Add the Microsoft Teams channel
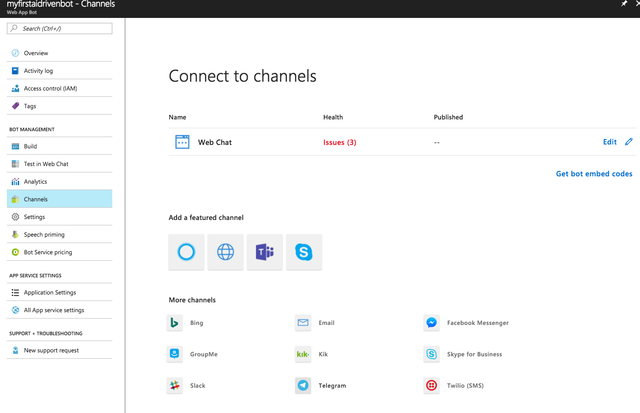Image resolution: width=640 pixels, height=413 pixels. tap(264, 252)
